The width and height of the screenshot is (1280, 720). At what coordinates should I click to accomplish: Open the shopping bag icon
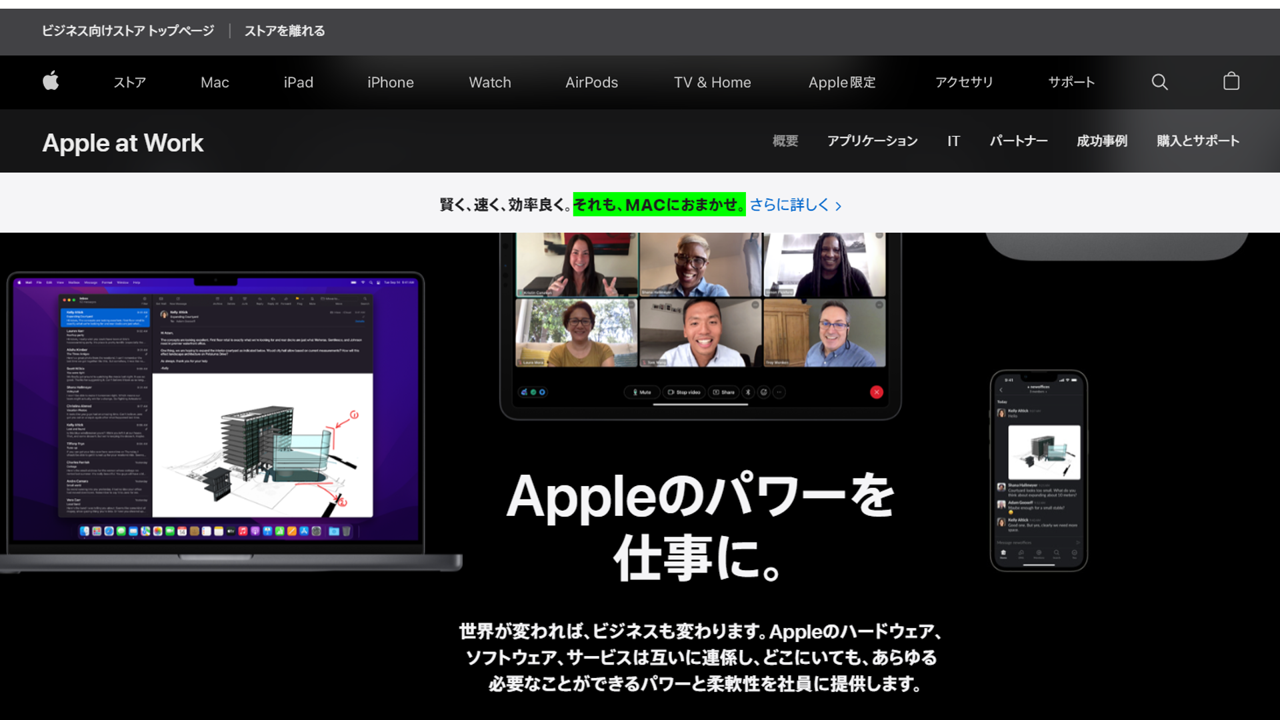pos(1231,82)
